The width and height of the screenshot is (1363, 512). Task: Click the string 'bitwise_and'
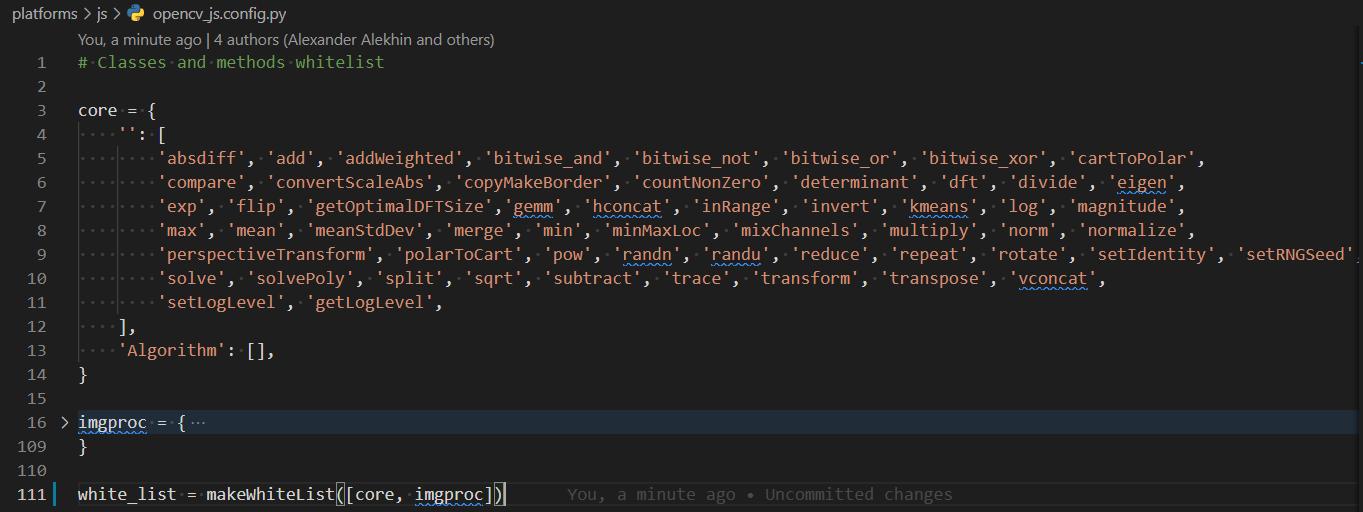coord(549,158)
